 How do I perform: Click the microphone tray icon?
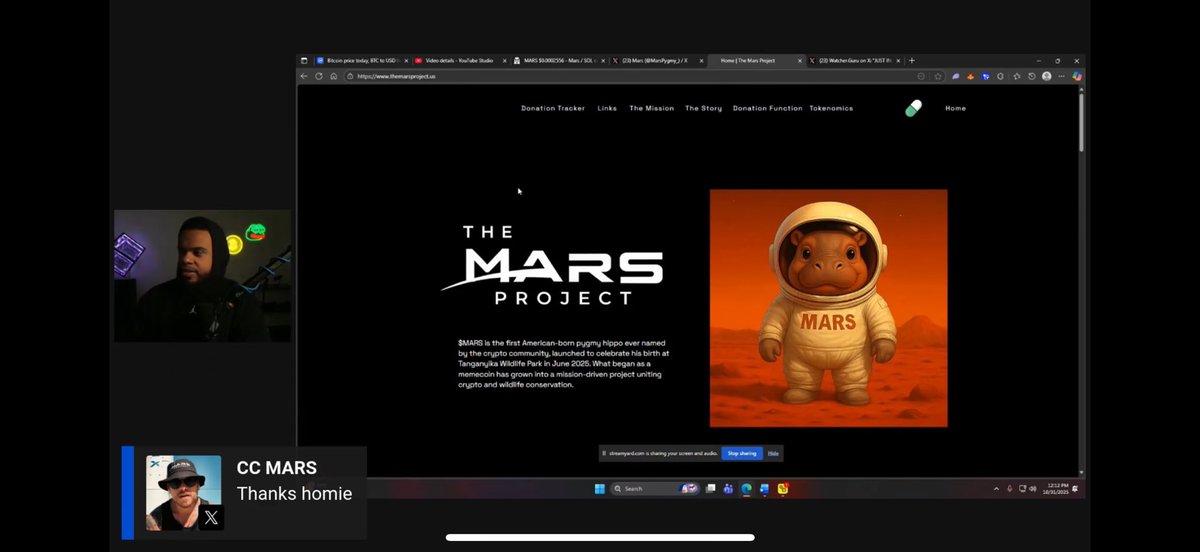pyautogui.click(x=1009, y=489)
